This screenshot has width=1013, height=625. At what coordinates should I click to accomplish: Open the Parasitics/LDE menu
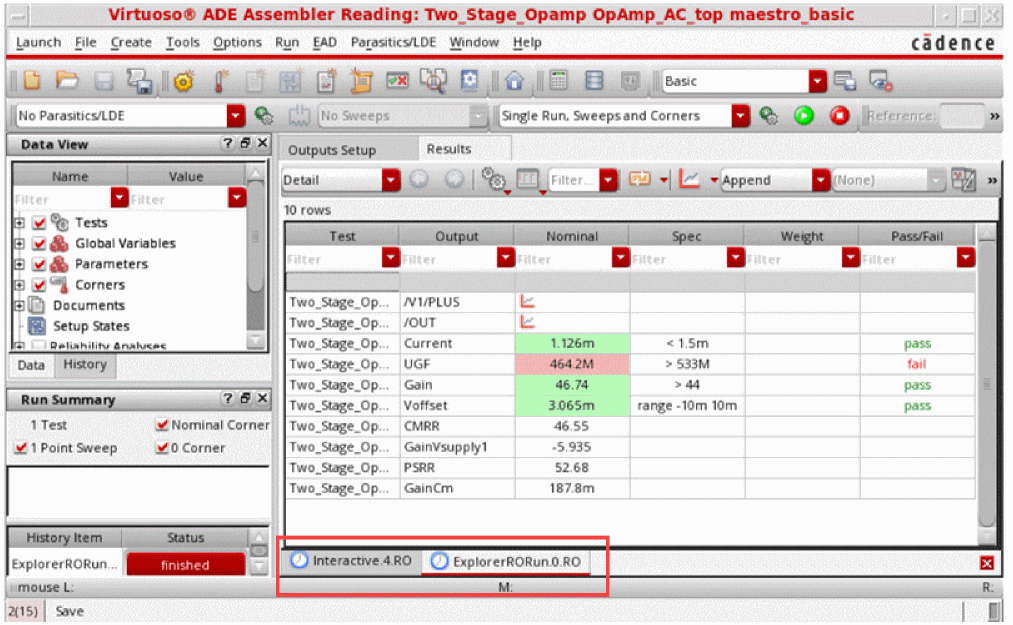point(392,42)
